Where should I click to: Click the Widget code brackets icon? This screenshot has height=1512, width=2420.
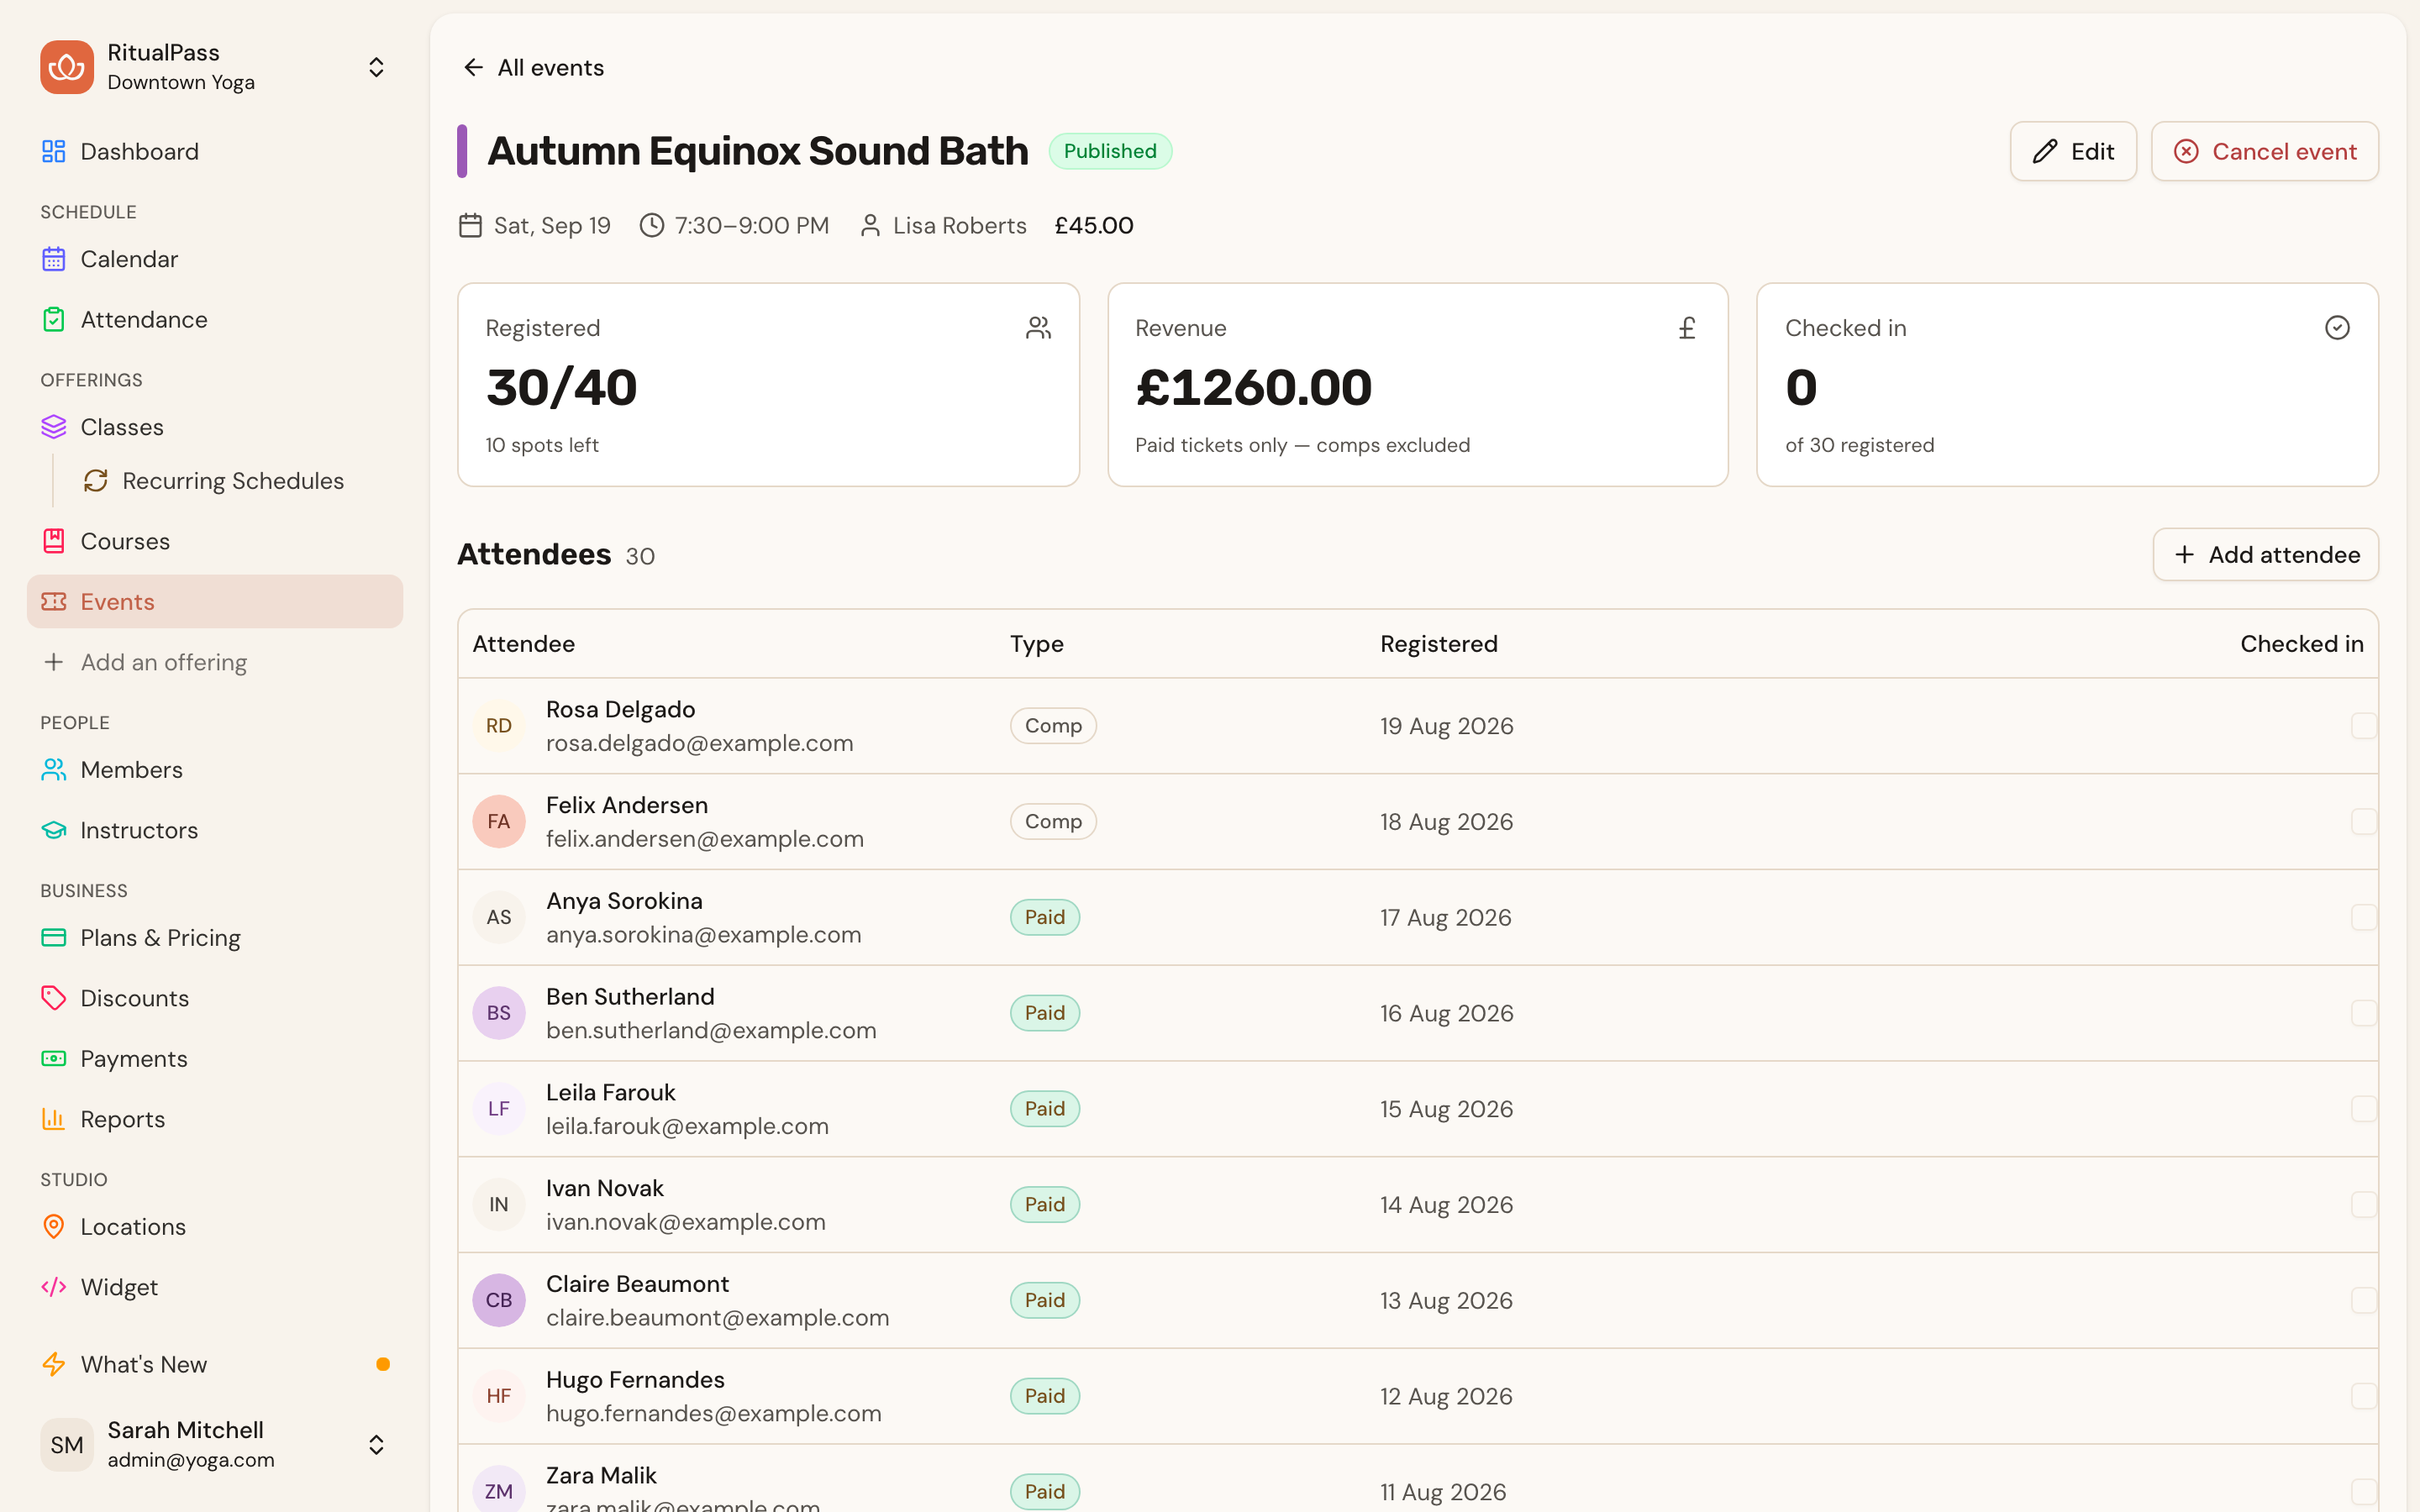(x=54, y=1287)
